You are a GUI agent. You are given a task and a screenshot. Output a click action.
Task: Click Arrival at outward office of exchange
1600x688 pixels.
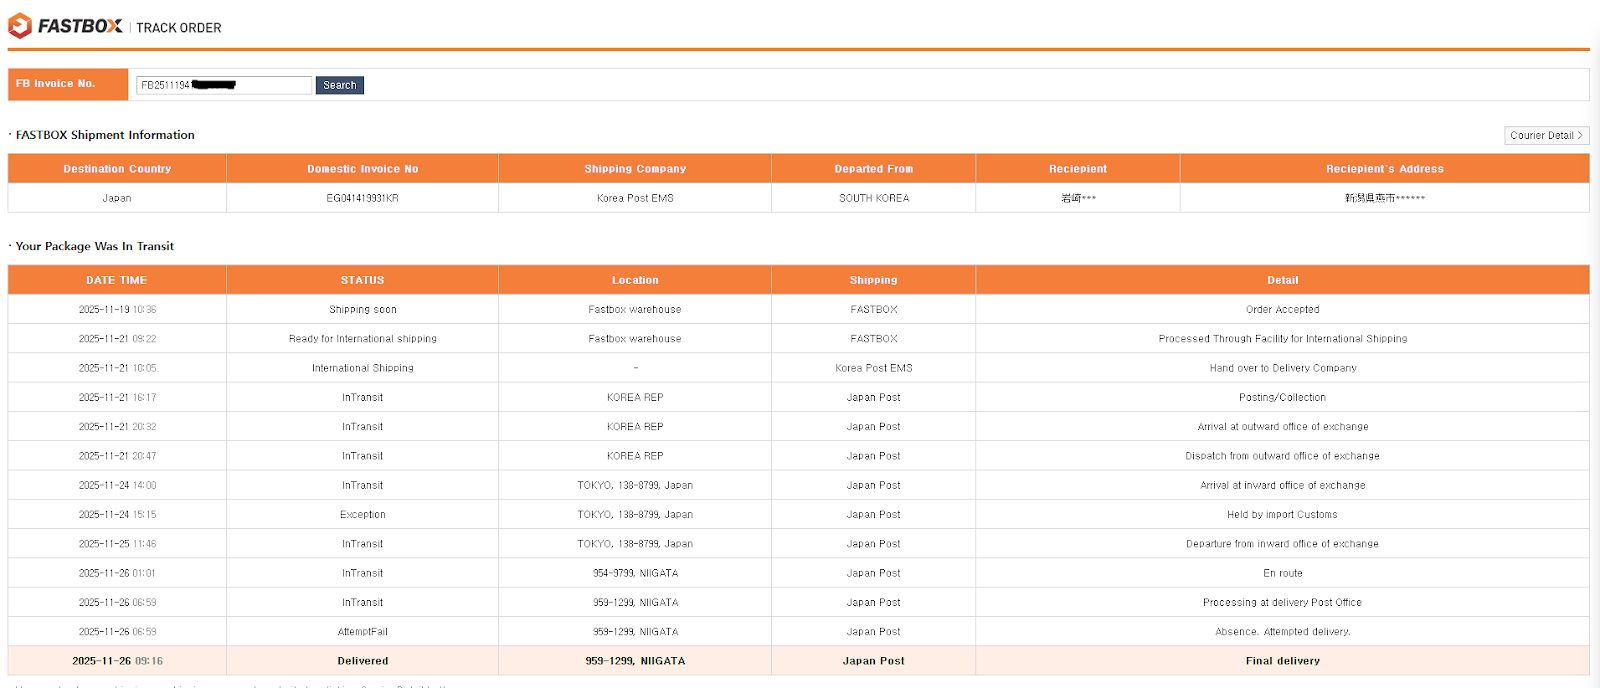(1282, 427)
